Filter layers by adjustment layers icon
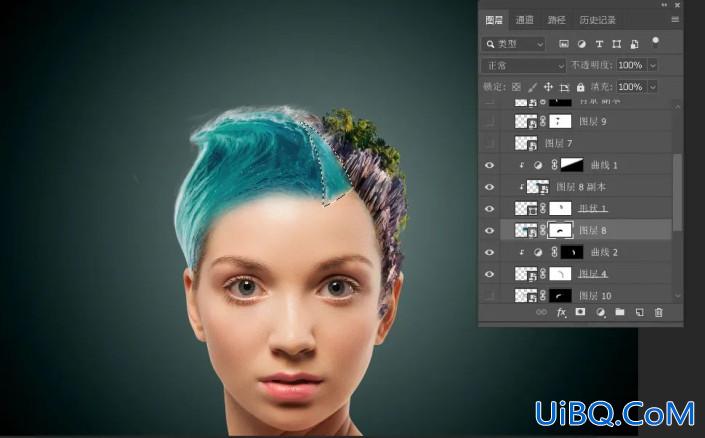 581,44
